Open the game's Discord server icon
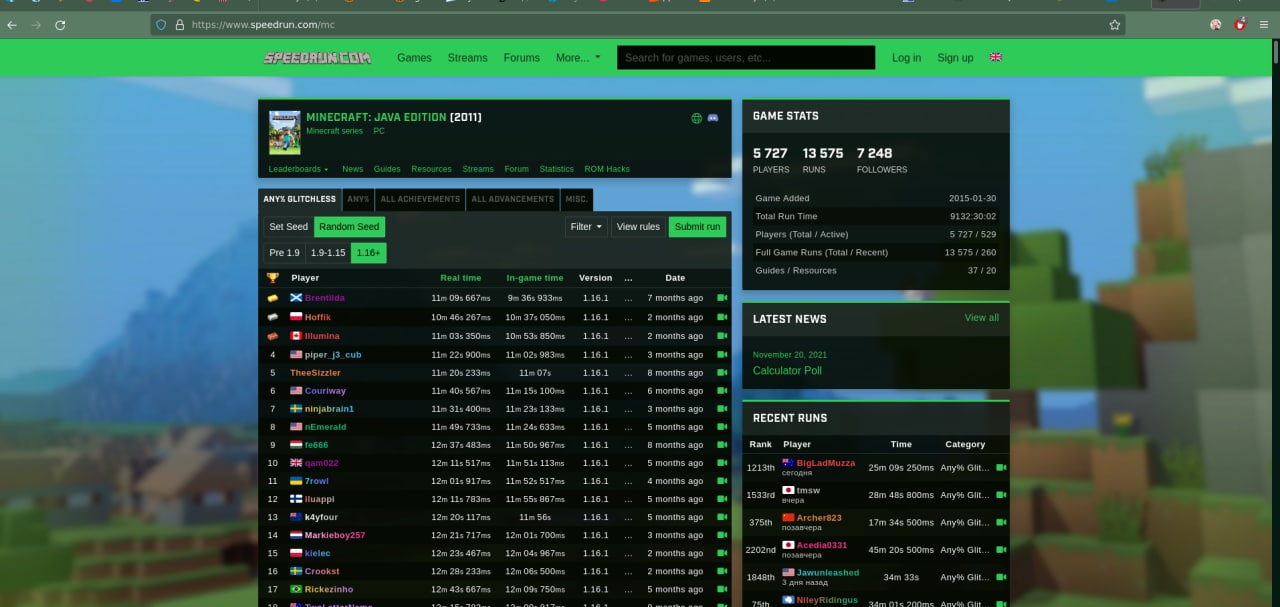Viewport: 1280px width, 607px height. pos(713,118)
